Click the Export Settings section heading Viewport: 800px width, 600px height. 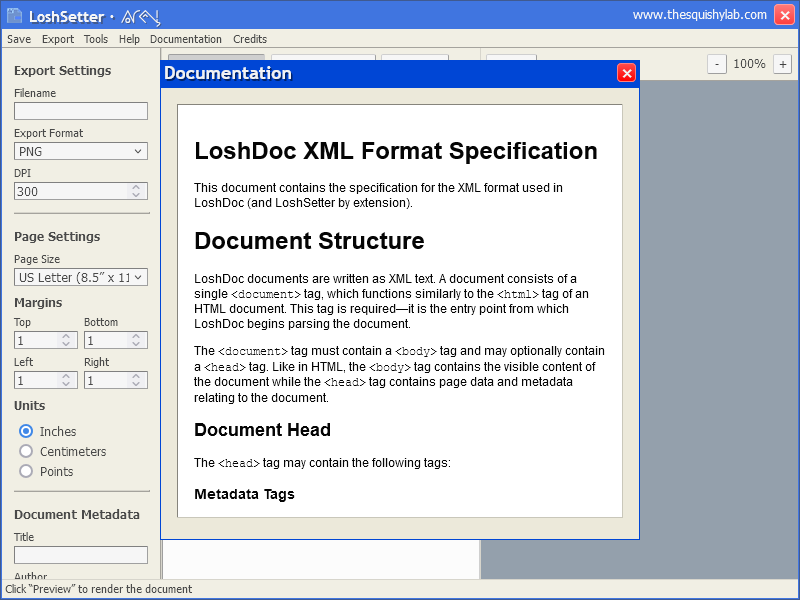coord(63,70)
